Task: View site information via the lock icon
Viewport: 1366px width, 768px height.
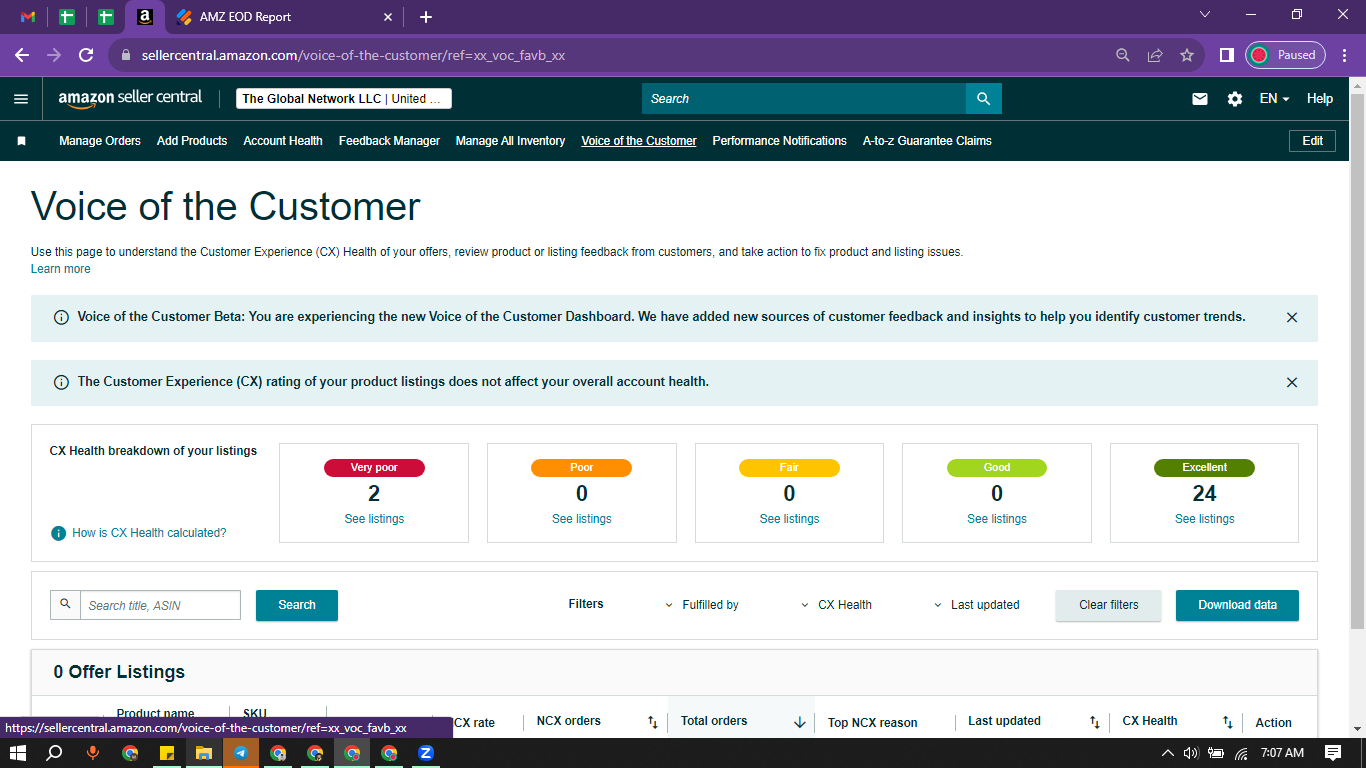Action: pyautogui.click(x=126, y=56)
